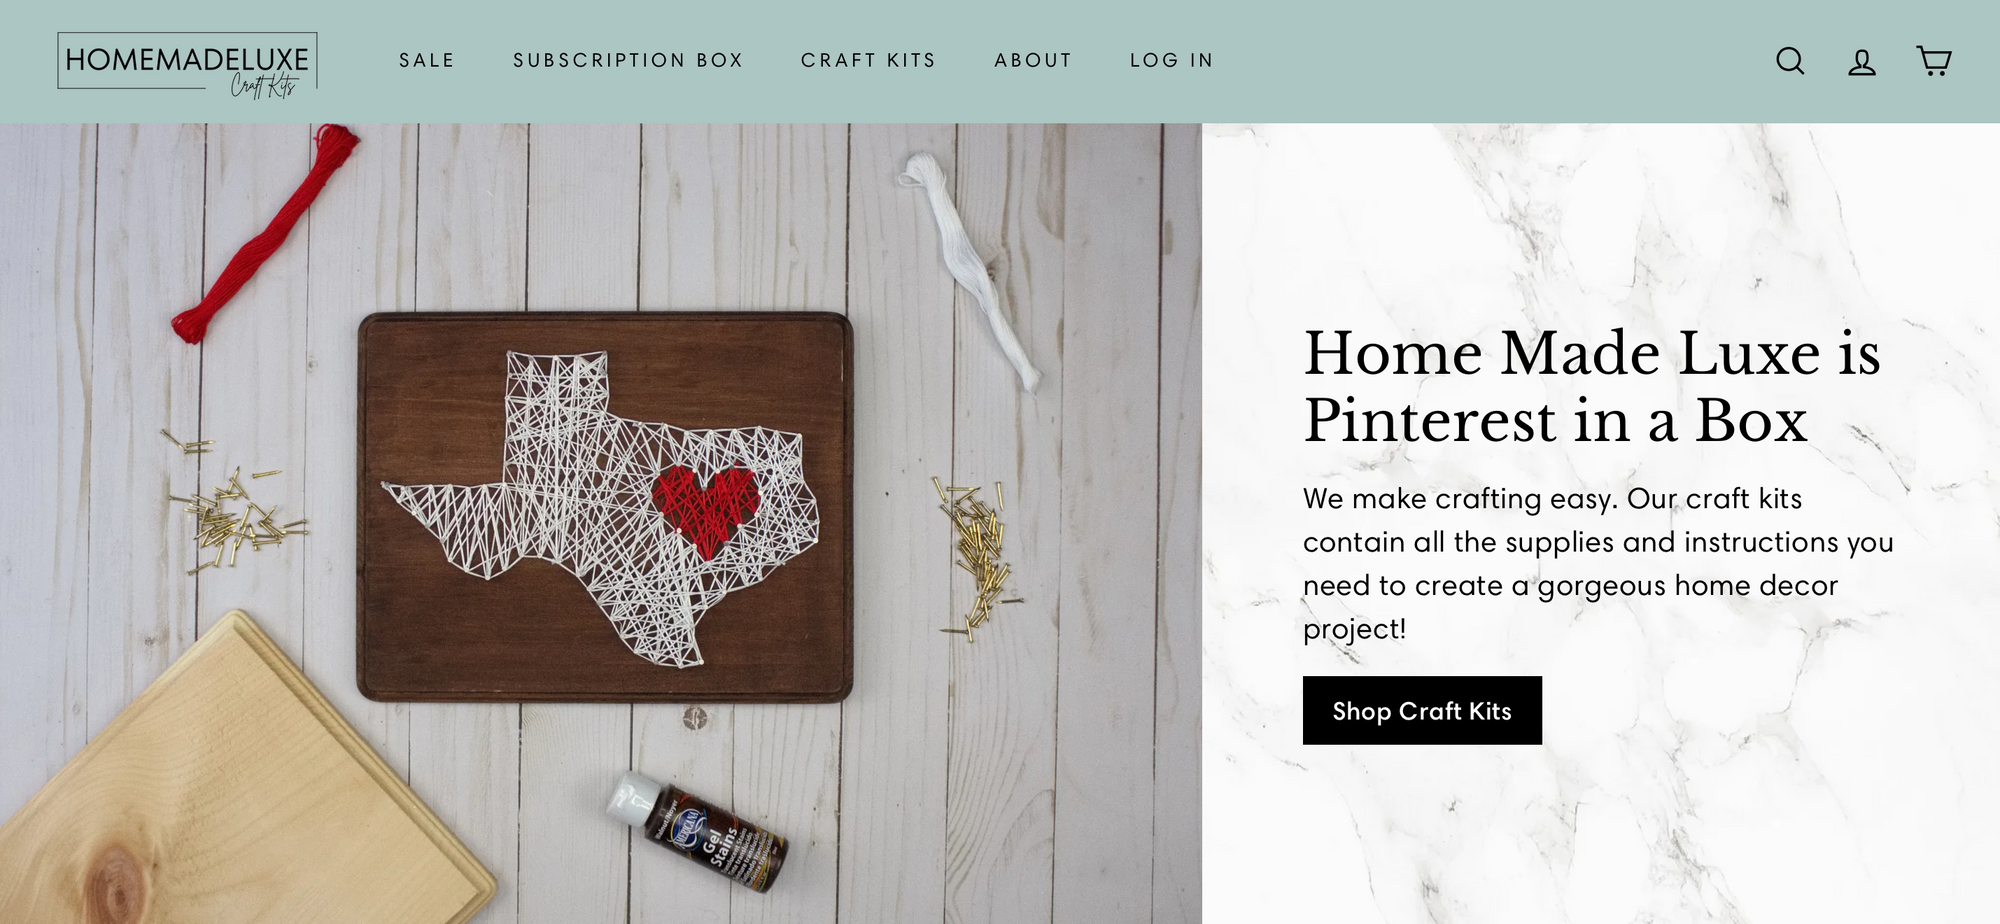Click the 'We make crafting easy' paragraph

(1598, 563)
